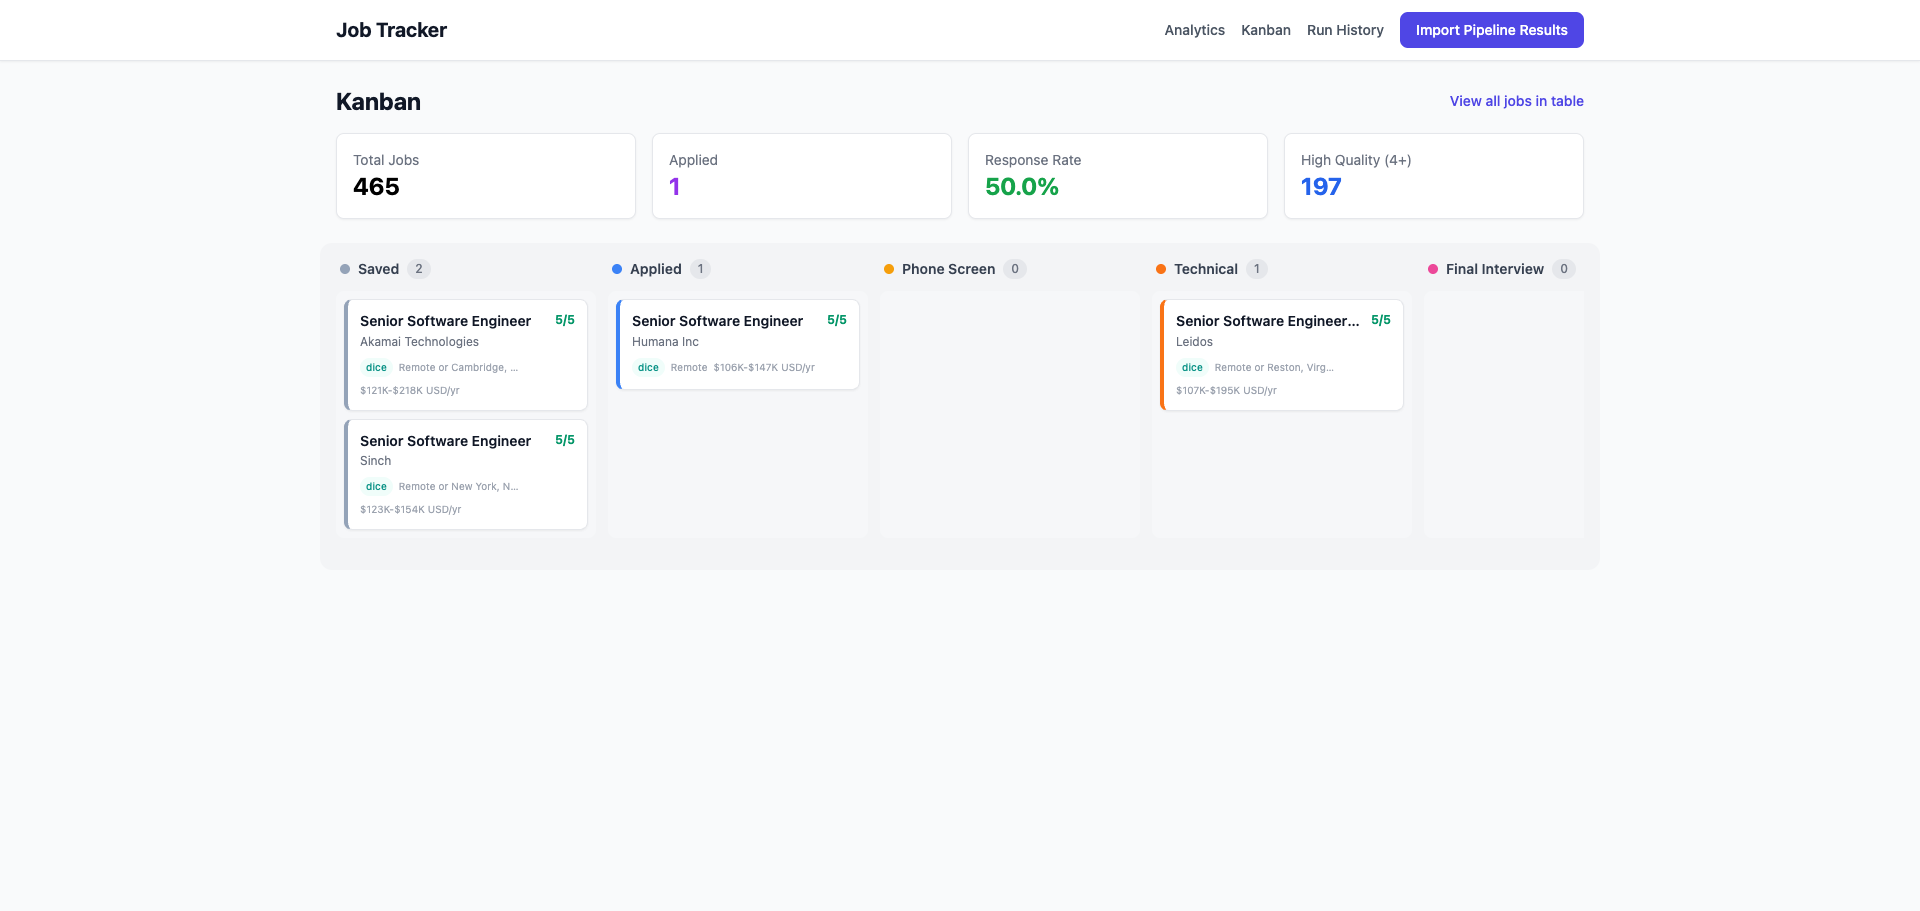Click the Saved column status dot

click(347, 269)
